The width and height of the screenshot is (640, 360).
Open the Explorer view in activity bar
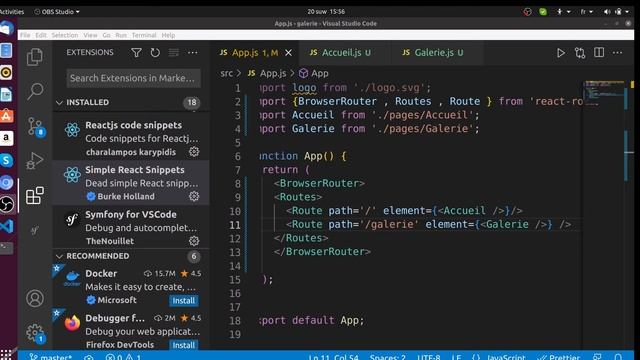coord(35,56)
